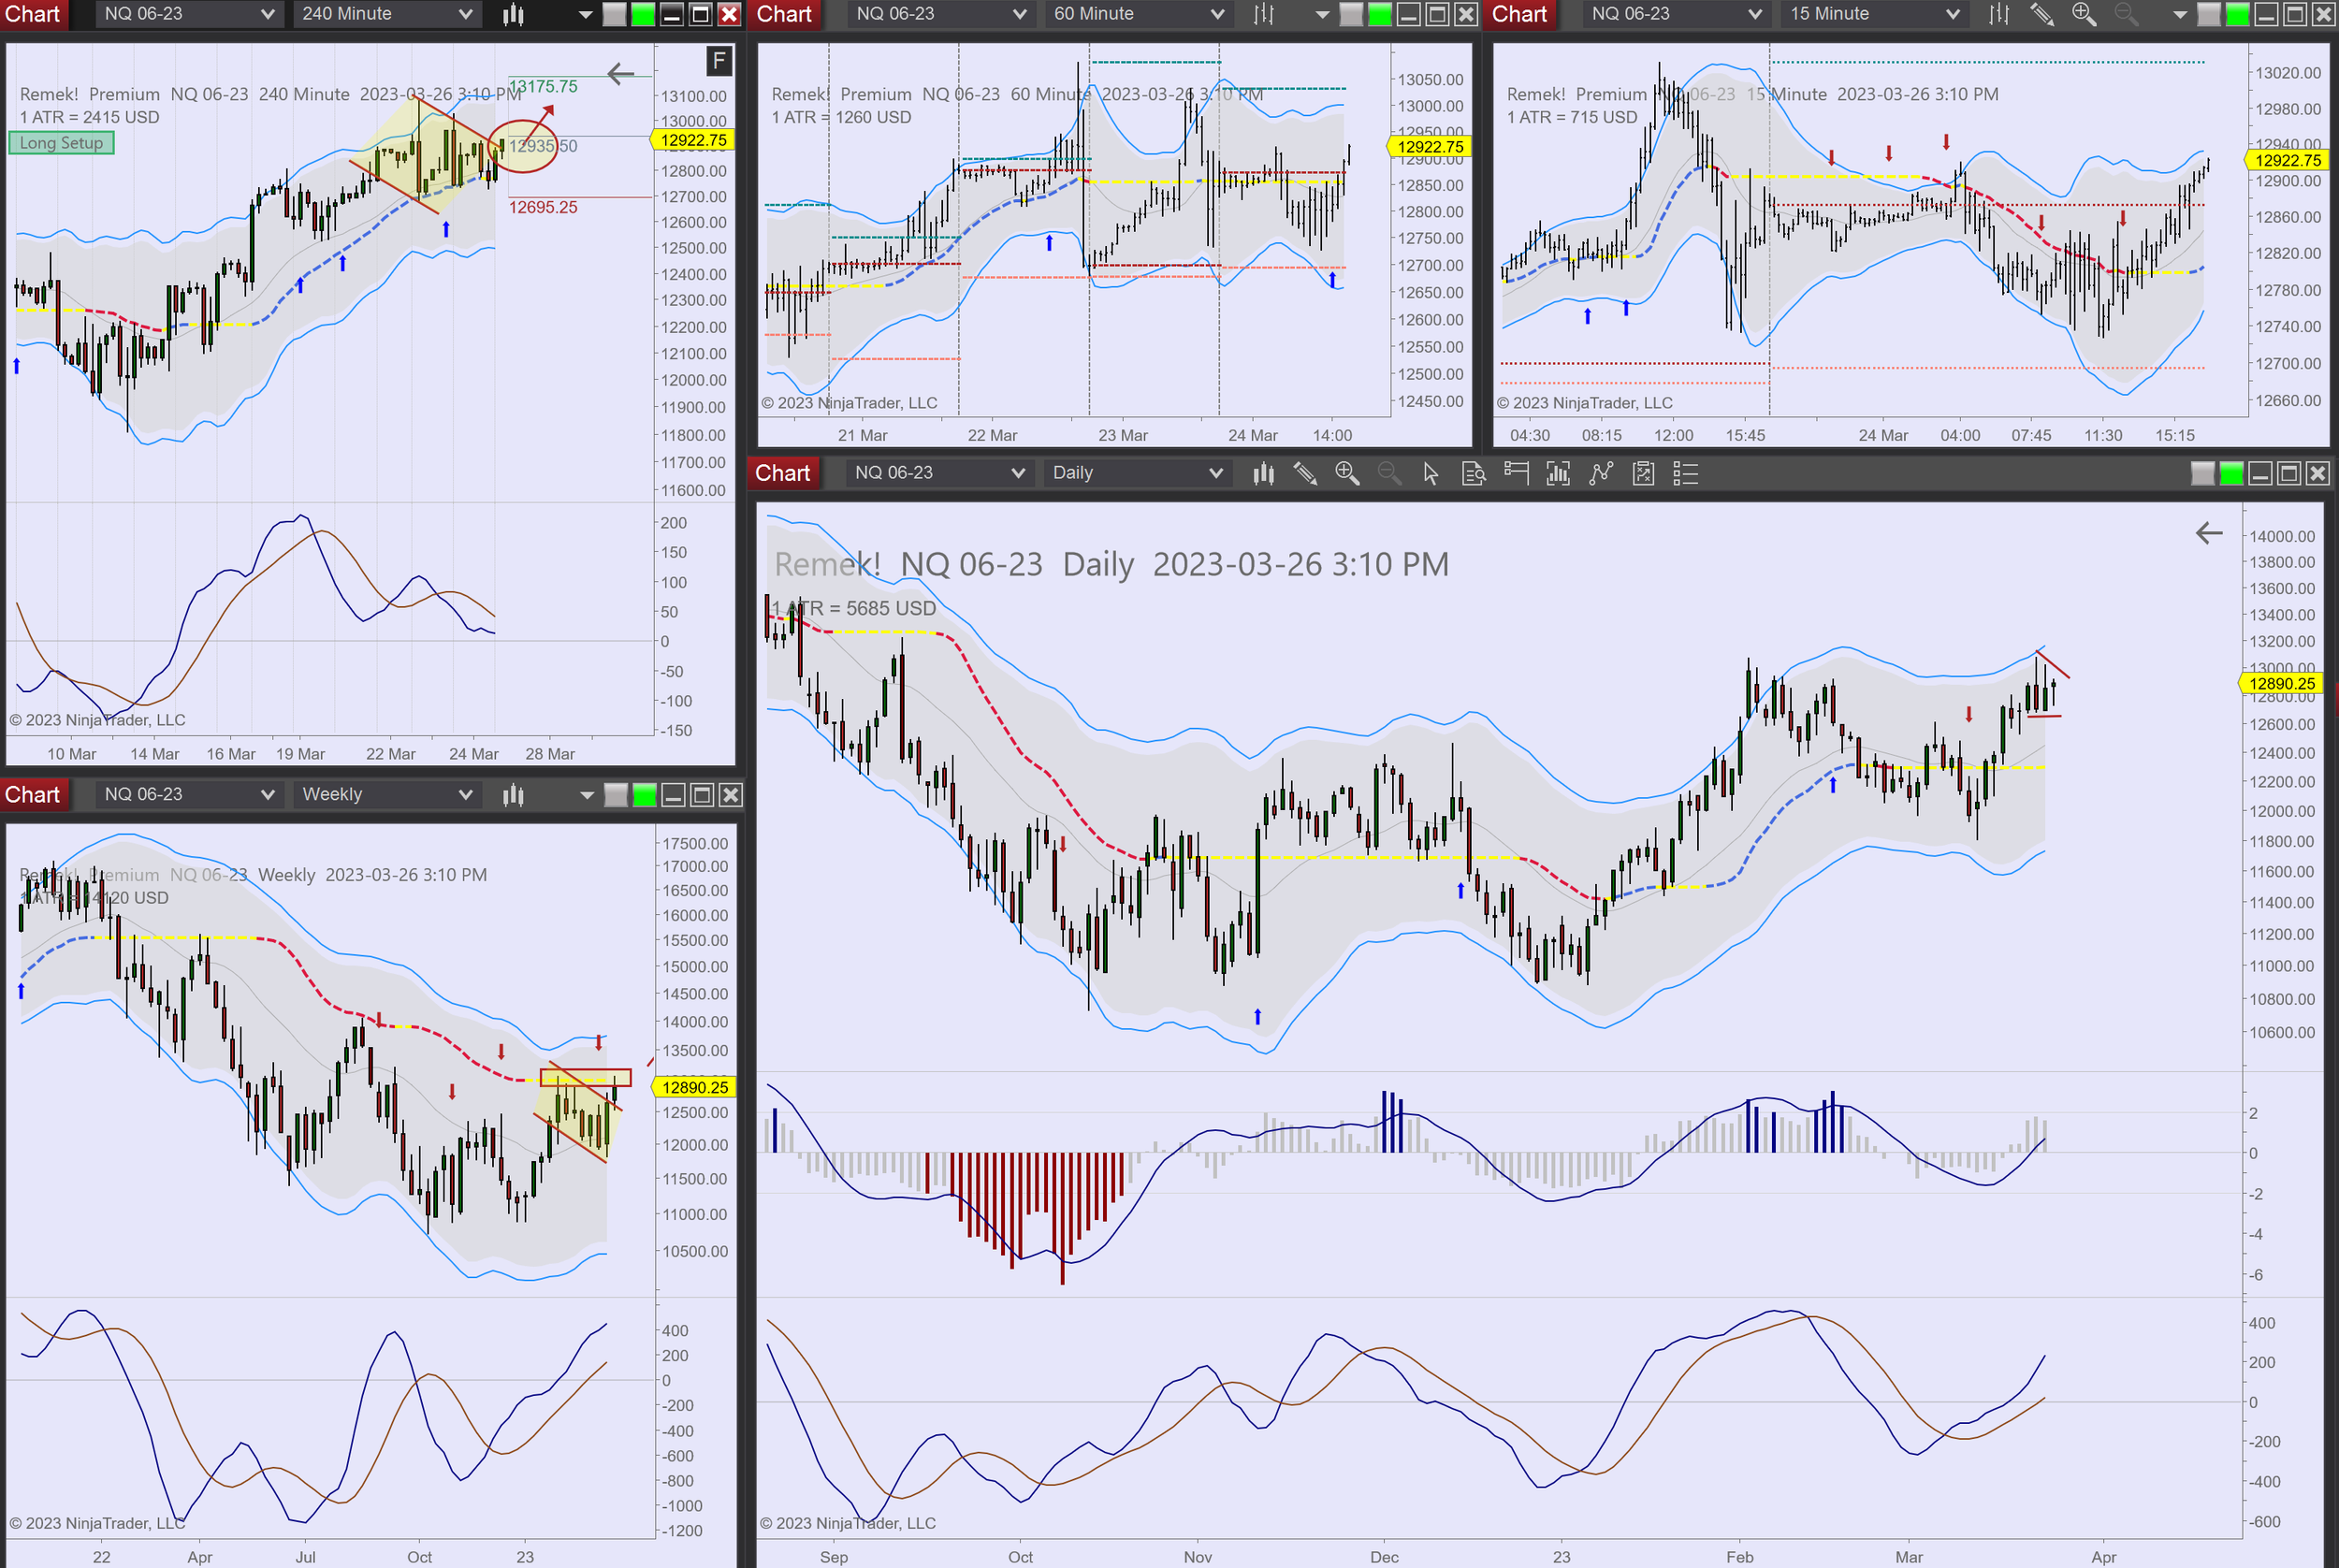2339x1568 pixels.
Task: Open the 240 Minute interval dropdown
Action: 386,14
